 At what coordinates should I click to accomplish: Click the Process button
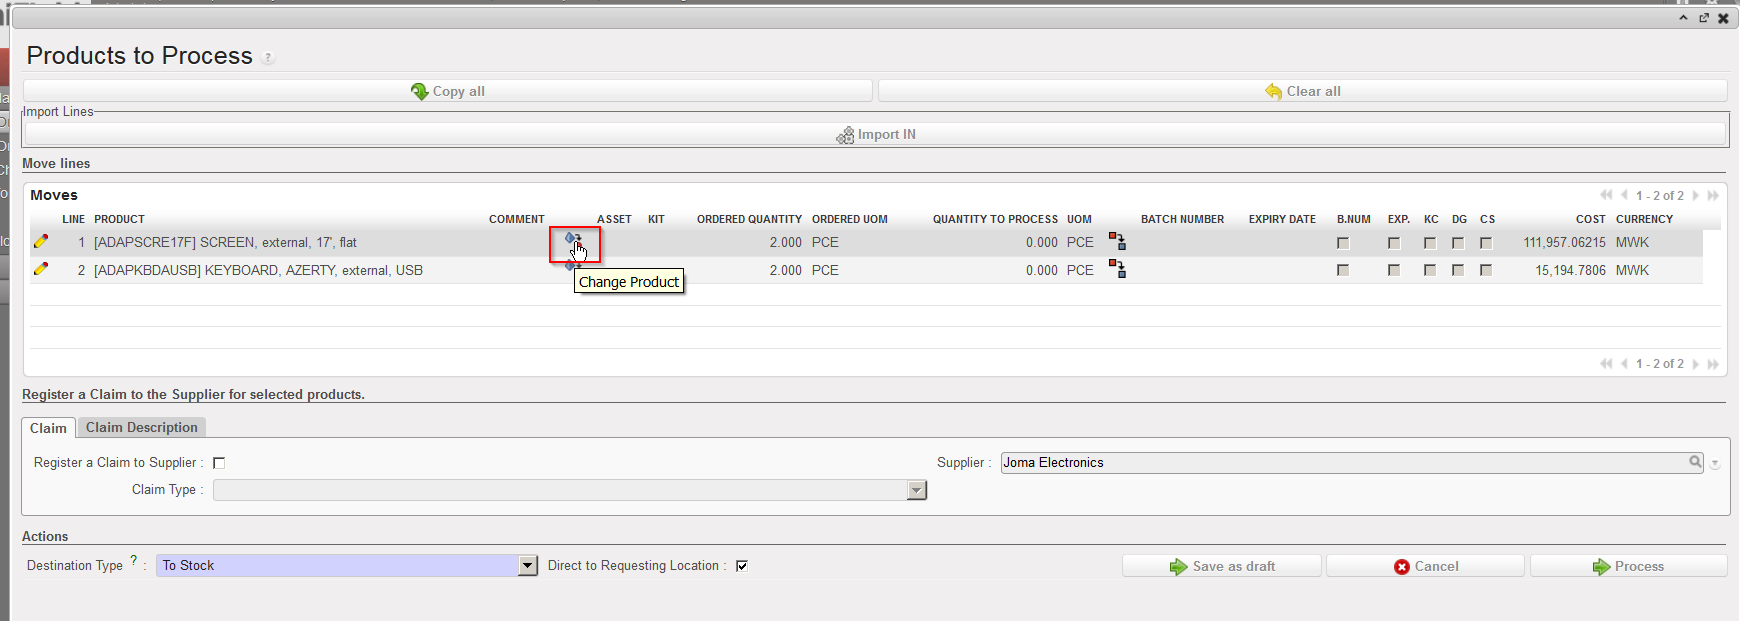(x=1628, y=566)
